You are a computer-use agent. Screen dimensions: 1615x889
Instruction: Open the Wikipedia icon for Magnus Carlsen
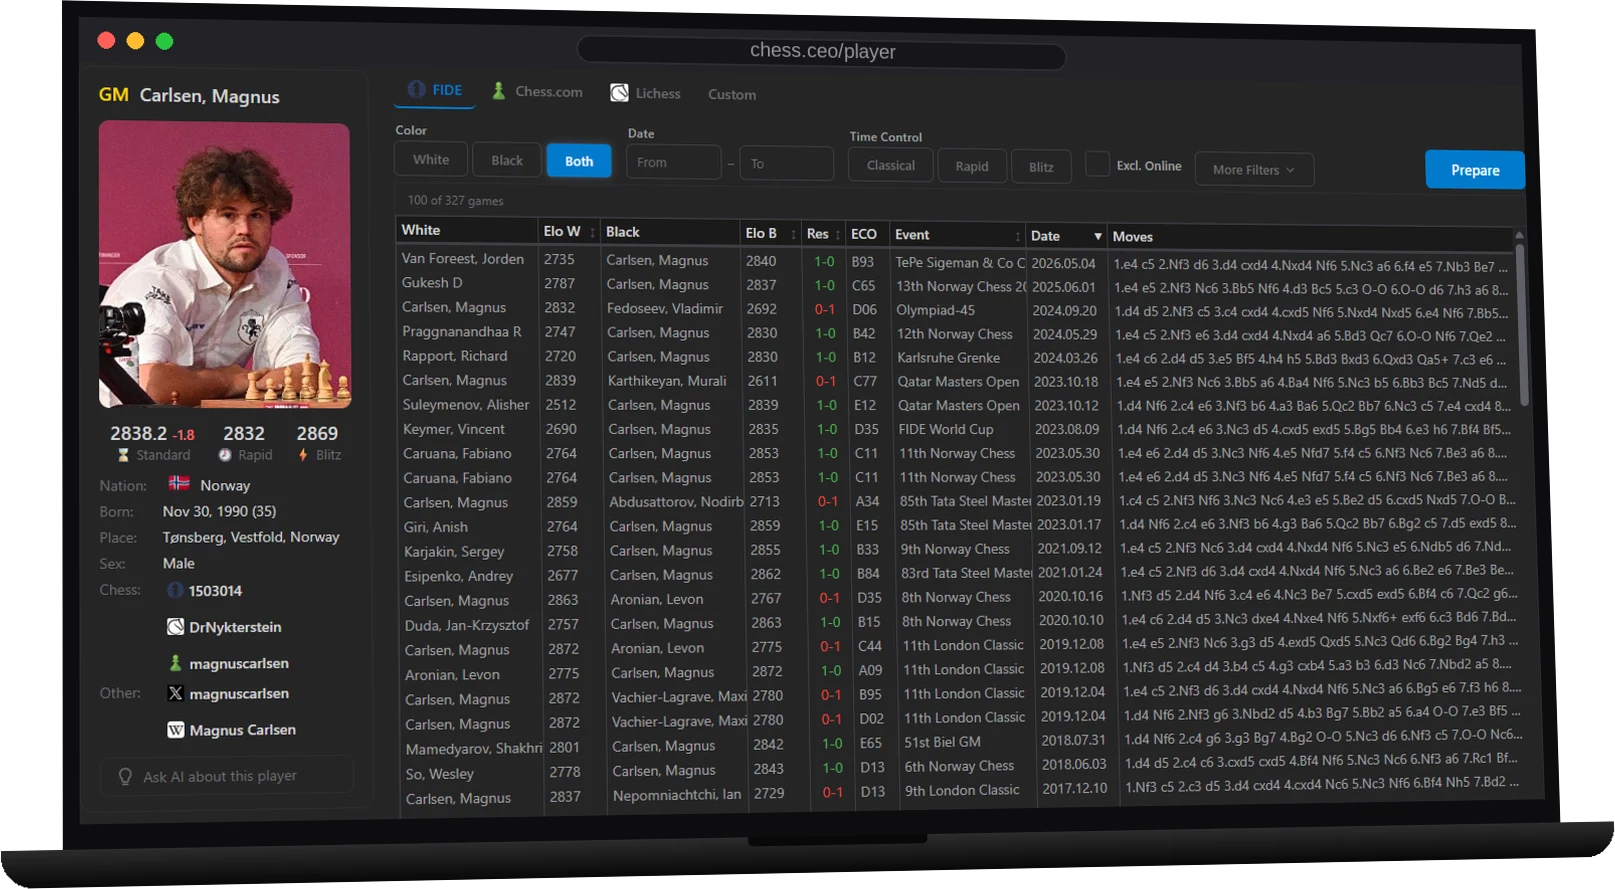point(175,730)
